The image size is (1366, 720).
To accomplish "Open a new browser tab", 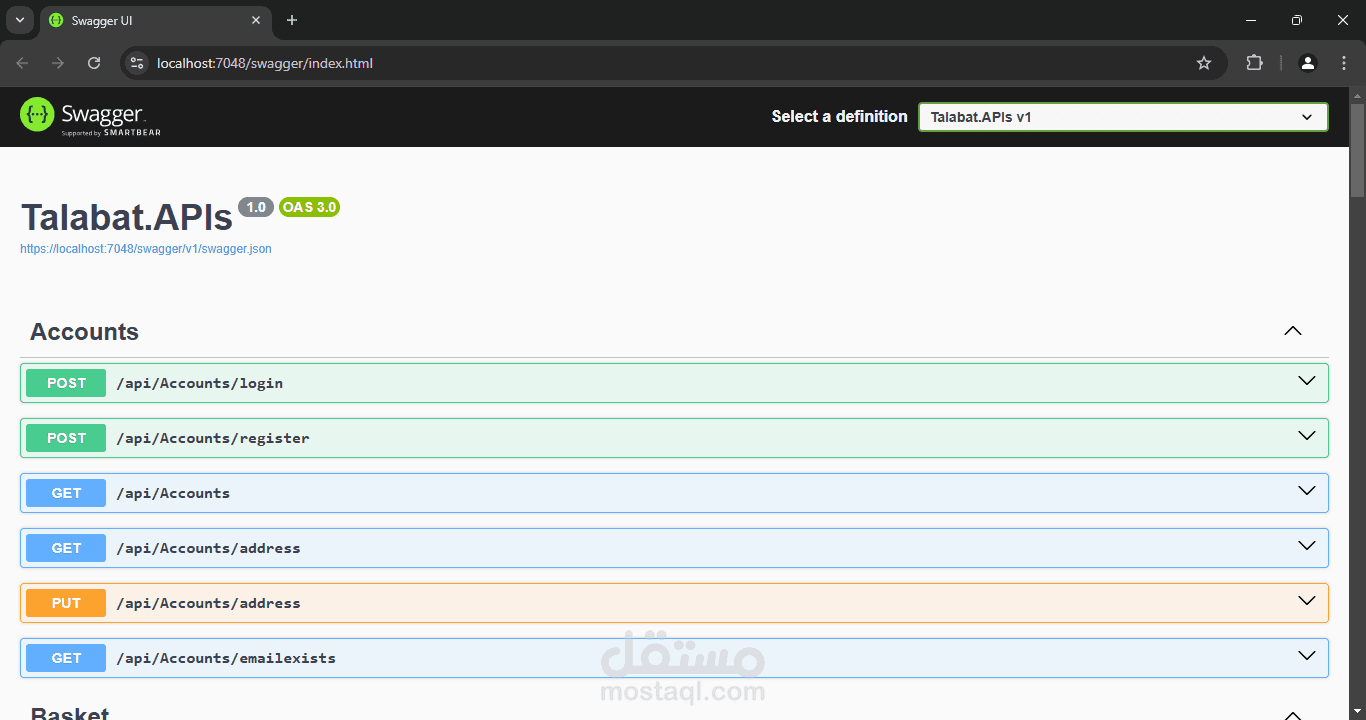I will coord(292,20).
